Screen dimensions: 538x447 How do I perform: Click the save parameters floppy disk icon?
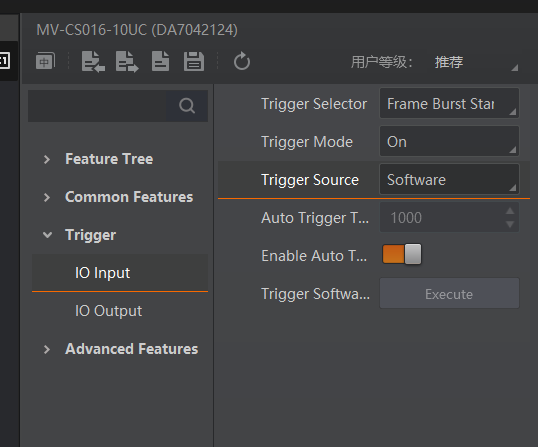(194, 61)
